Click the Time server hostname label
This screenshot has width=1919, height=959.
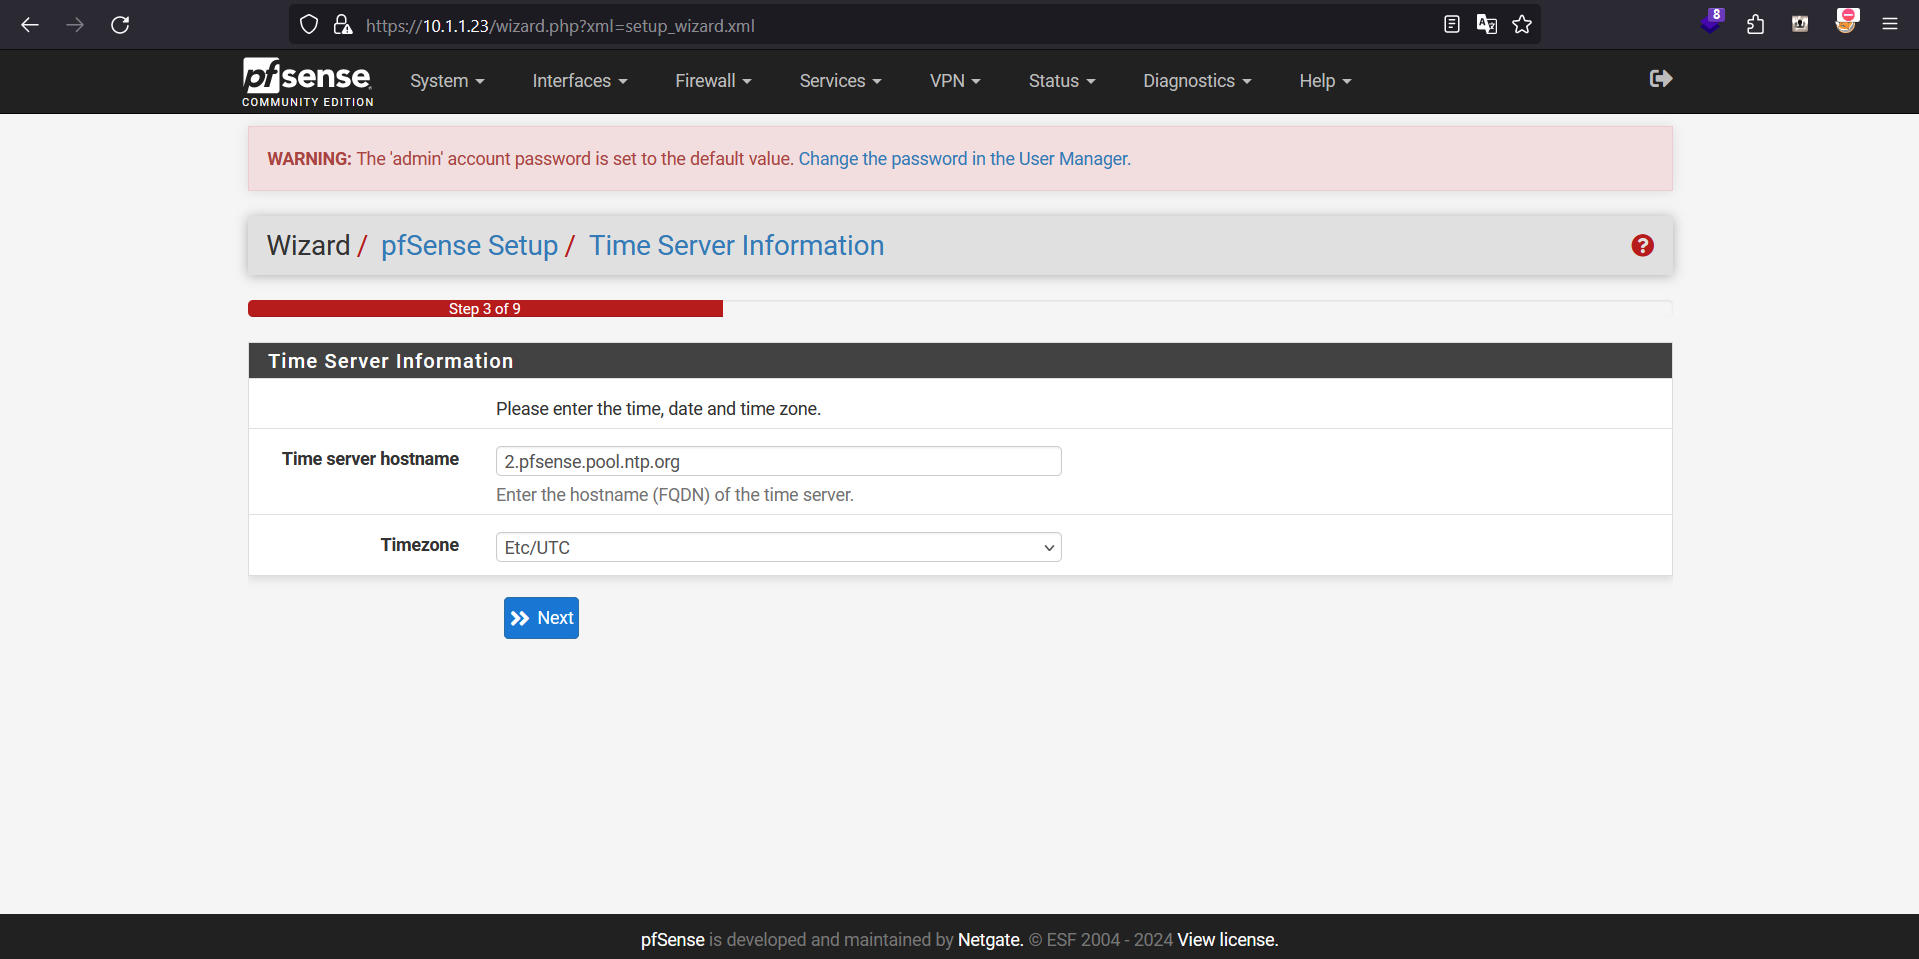(x=370, y=459)
